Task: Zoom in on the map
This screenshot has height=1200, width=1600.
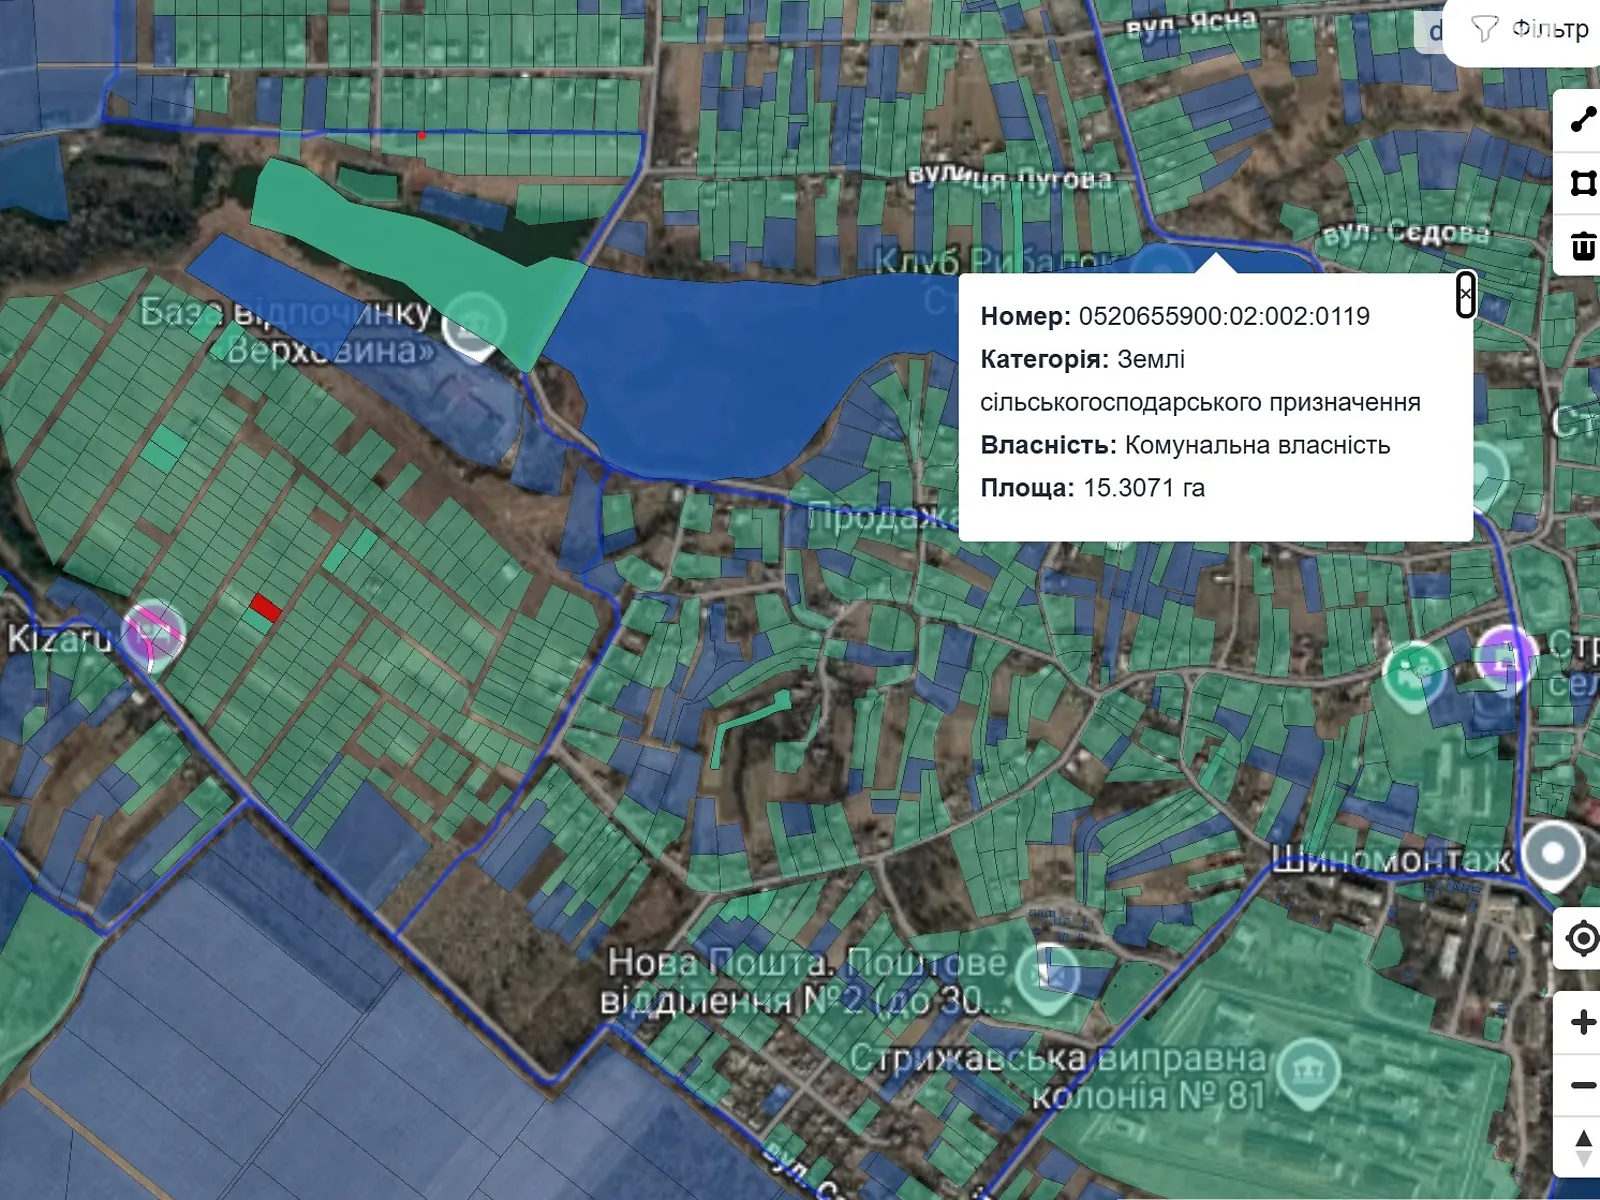Action: click(x=1582, y=1022)
